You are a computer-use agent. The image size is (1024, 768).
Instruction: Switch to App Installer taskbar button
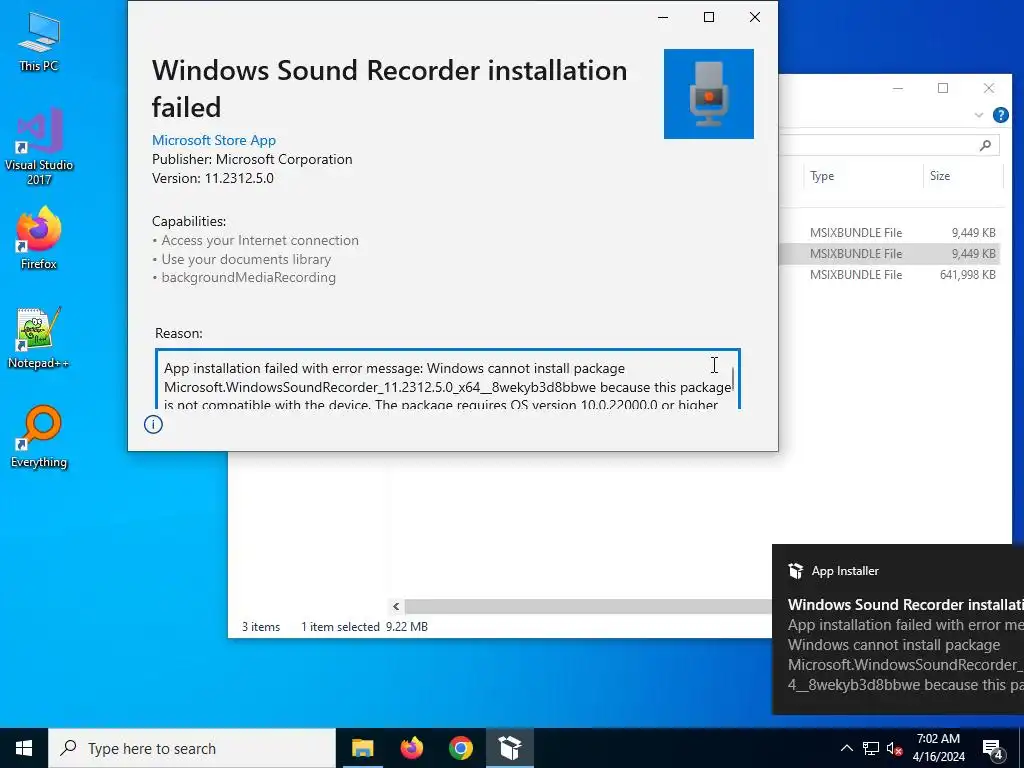[509, 748]
